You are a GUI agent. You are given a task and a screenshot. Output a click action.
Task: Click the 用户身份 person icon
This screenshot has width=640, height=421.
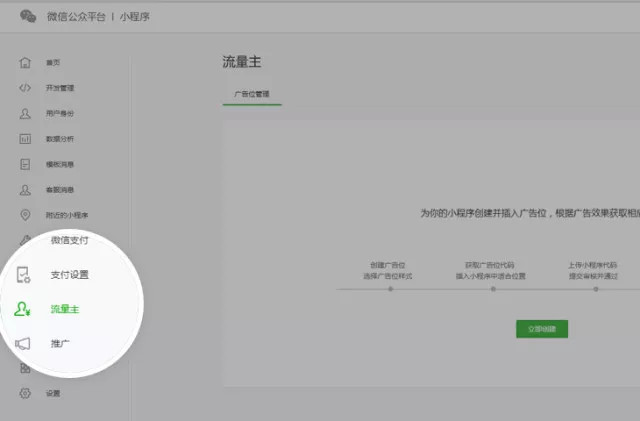[25, 113]
